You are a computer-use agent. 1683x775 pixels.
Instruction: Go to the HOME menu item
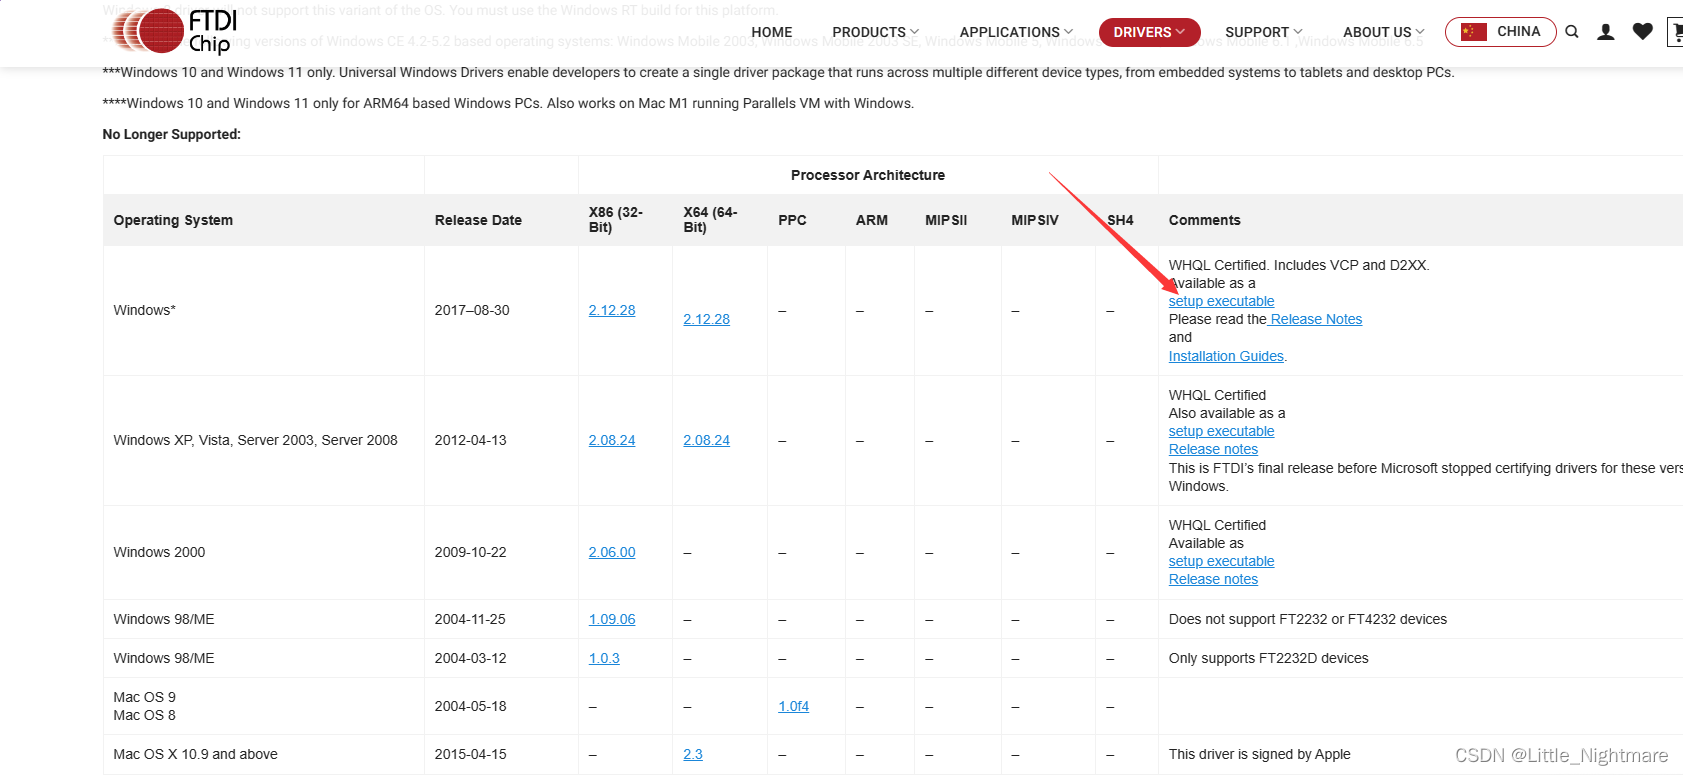coord(772,32)
